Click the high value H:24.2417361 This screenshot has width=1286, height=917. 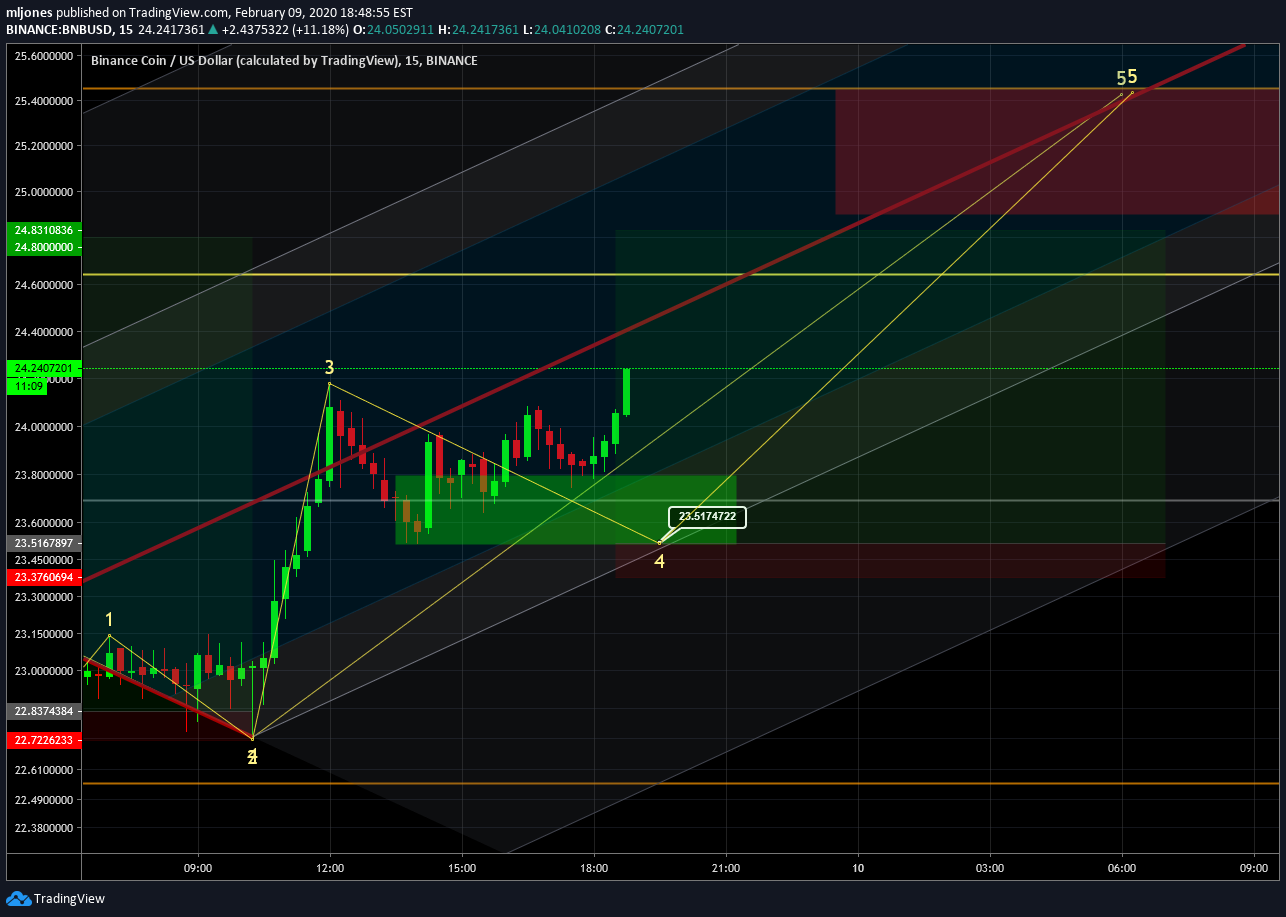coord(477,30)
